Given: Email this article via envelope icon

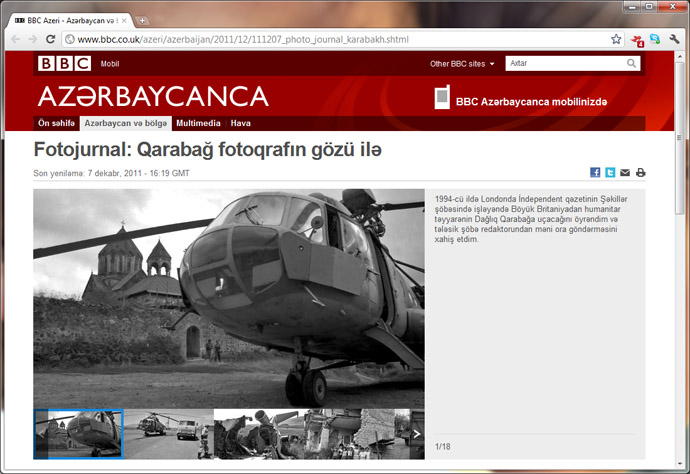Looking at the screenshot, I should pyautogui.click(x=625, y=173).
